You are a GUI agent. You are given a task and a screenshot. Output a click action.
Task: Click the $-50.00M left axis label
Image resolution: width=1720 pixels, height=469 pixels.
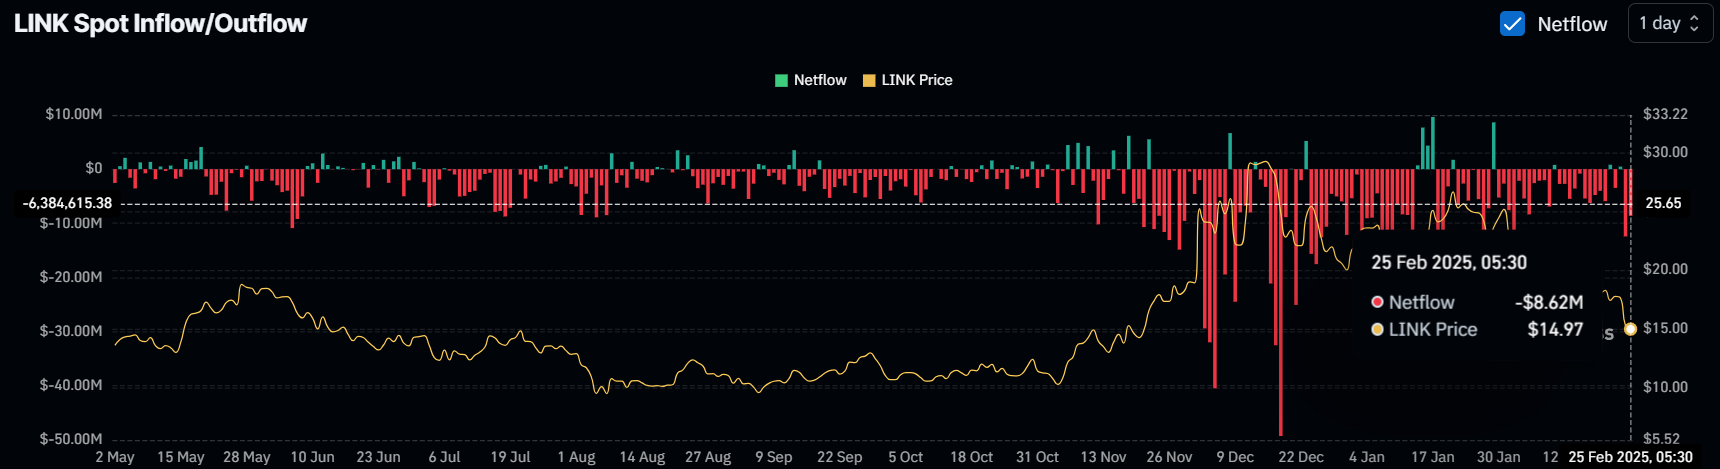coord(71,439)
